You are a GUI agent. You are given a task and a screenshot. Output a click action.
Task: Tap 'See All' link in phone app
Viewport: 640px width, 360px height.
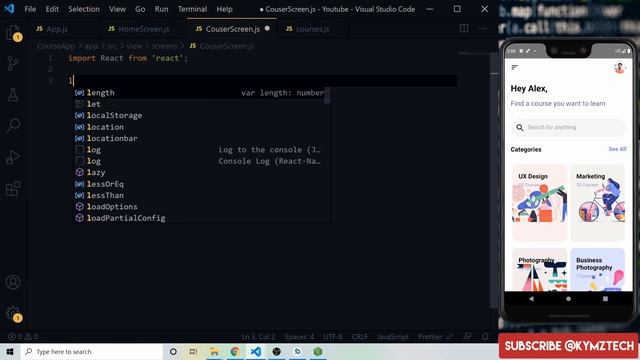coord(617,149)
